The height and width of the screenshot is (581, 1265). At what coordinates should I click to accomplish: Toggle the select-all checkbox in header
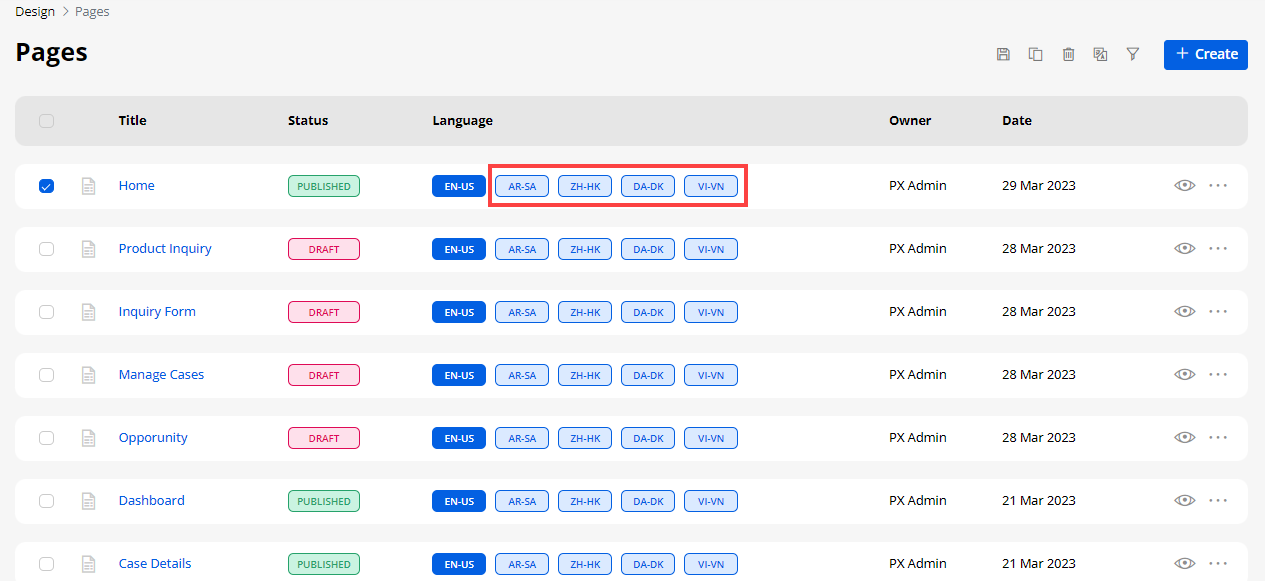pos(47,121)
